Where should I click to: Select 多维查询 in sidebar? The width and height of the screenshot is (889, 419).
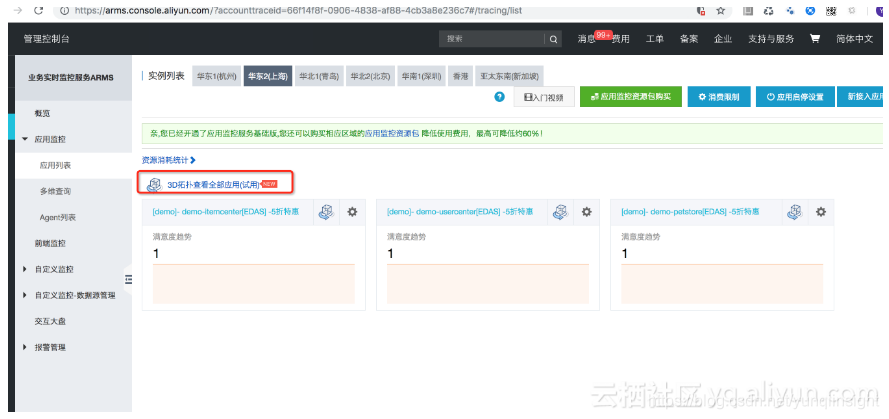coord(55,192)
